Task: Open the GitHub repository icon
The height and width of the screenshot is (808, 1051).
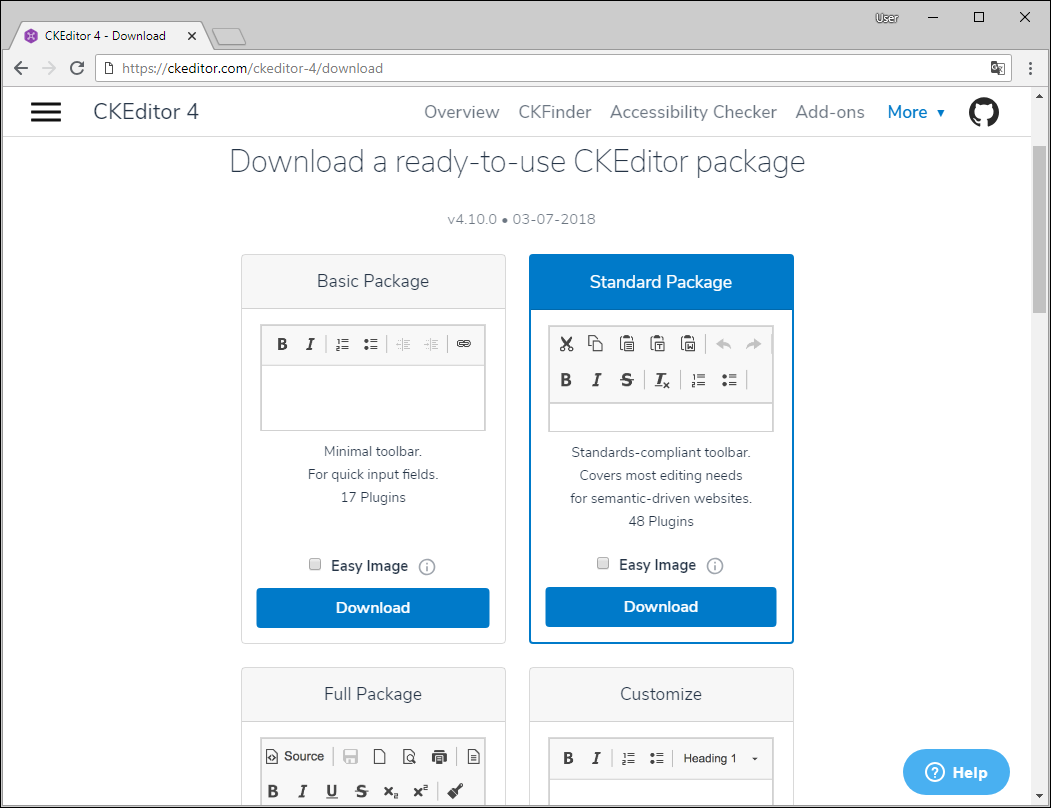Action: [x=983, y=112]
